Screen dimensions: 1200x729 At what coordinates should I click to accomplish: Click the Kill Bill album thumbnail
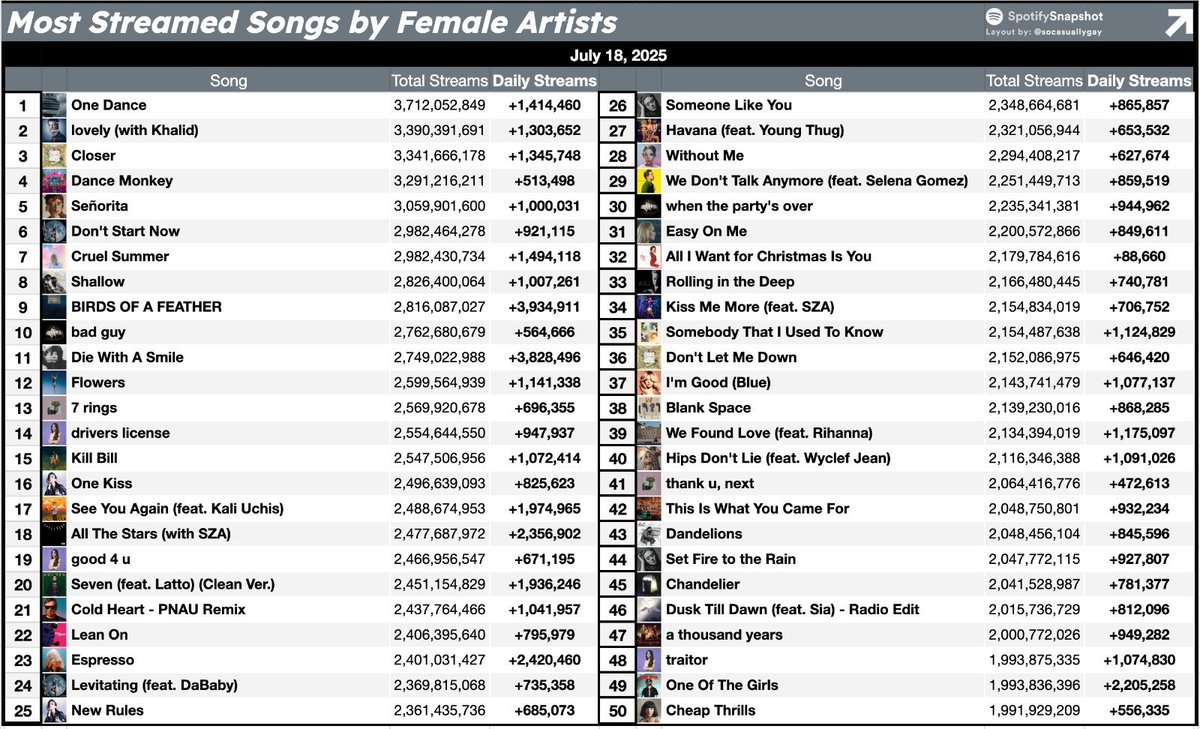point(54,458)
